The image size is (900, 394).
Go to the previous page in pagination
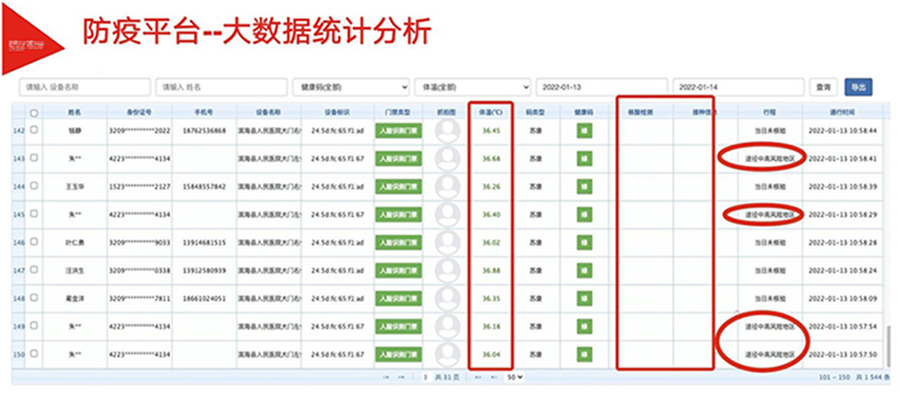point(401,377)
